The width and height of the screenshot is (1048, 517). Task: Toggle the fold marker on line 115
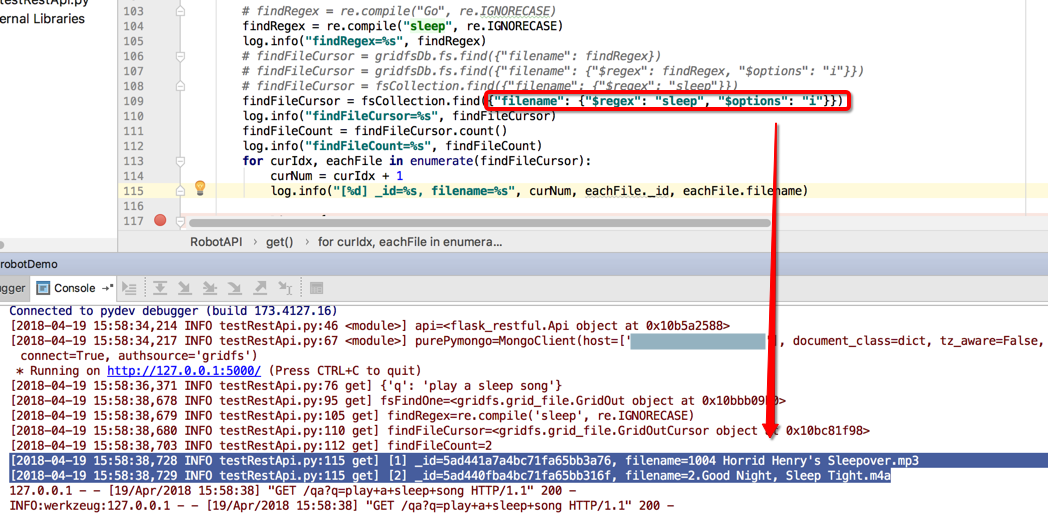(x=178, y=191)
